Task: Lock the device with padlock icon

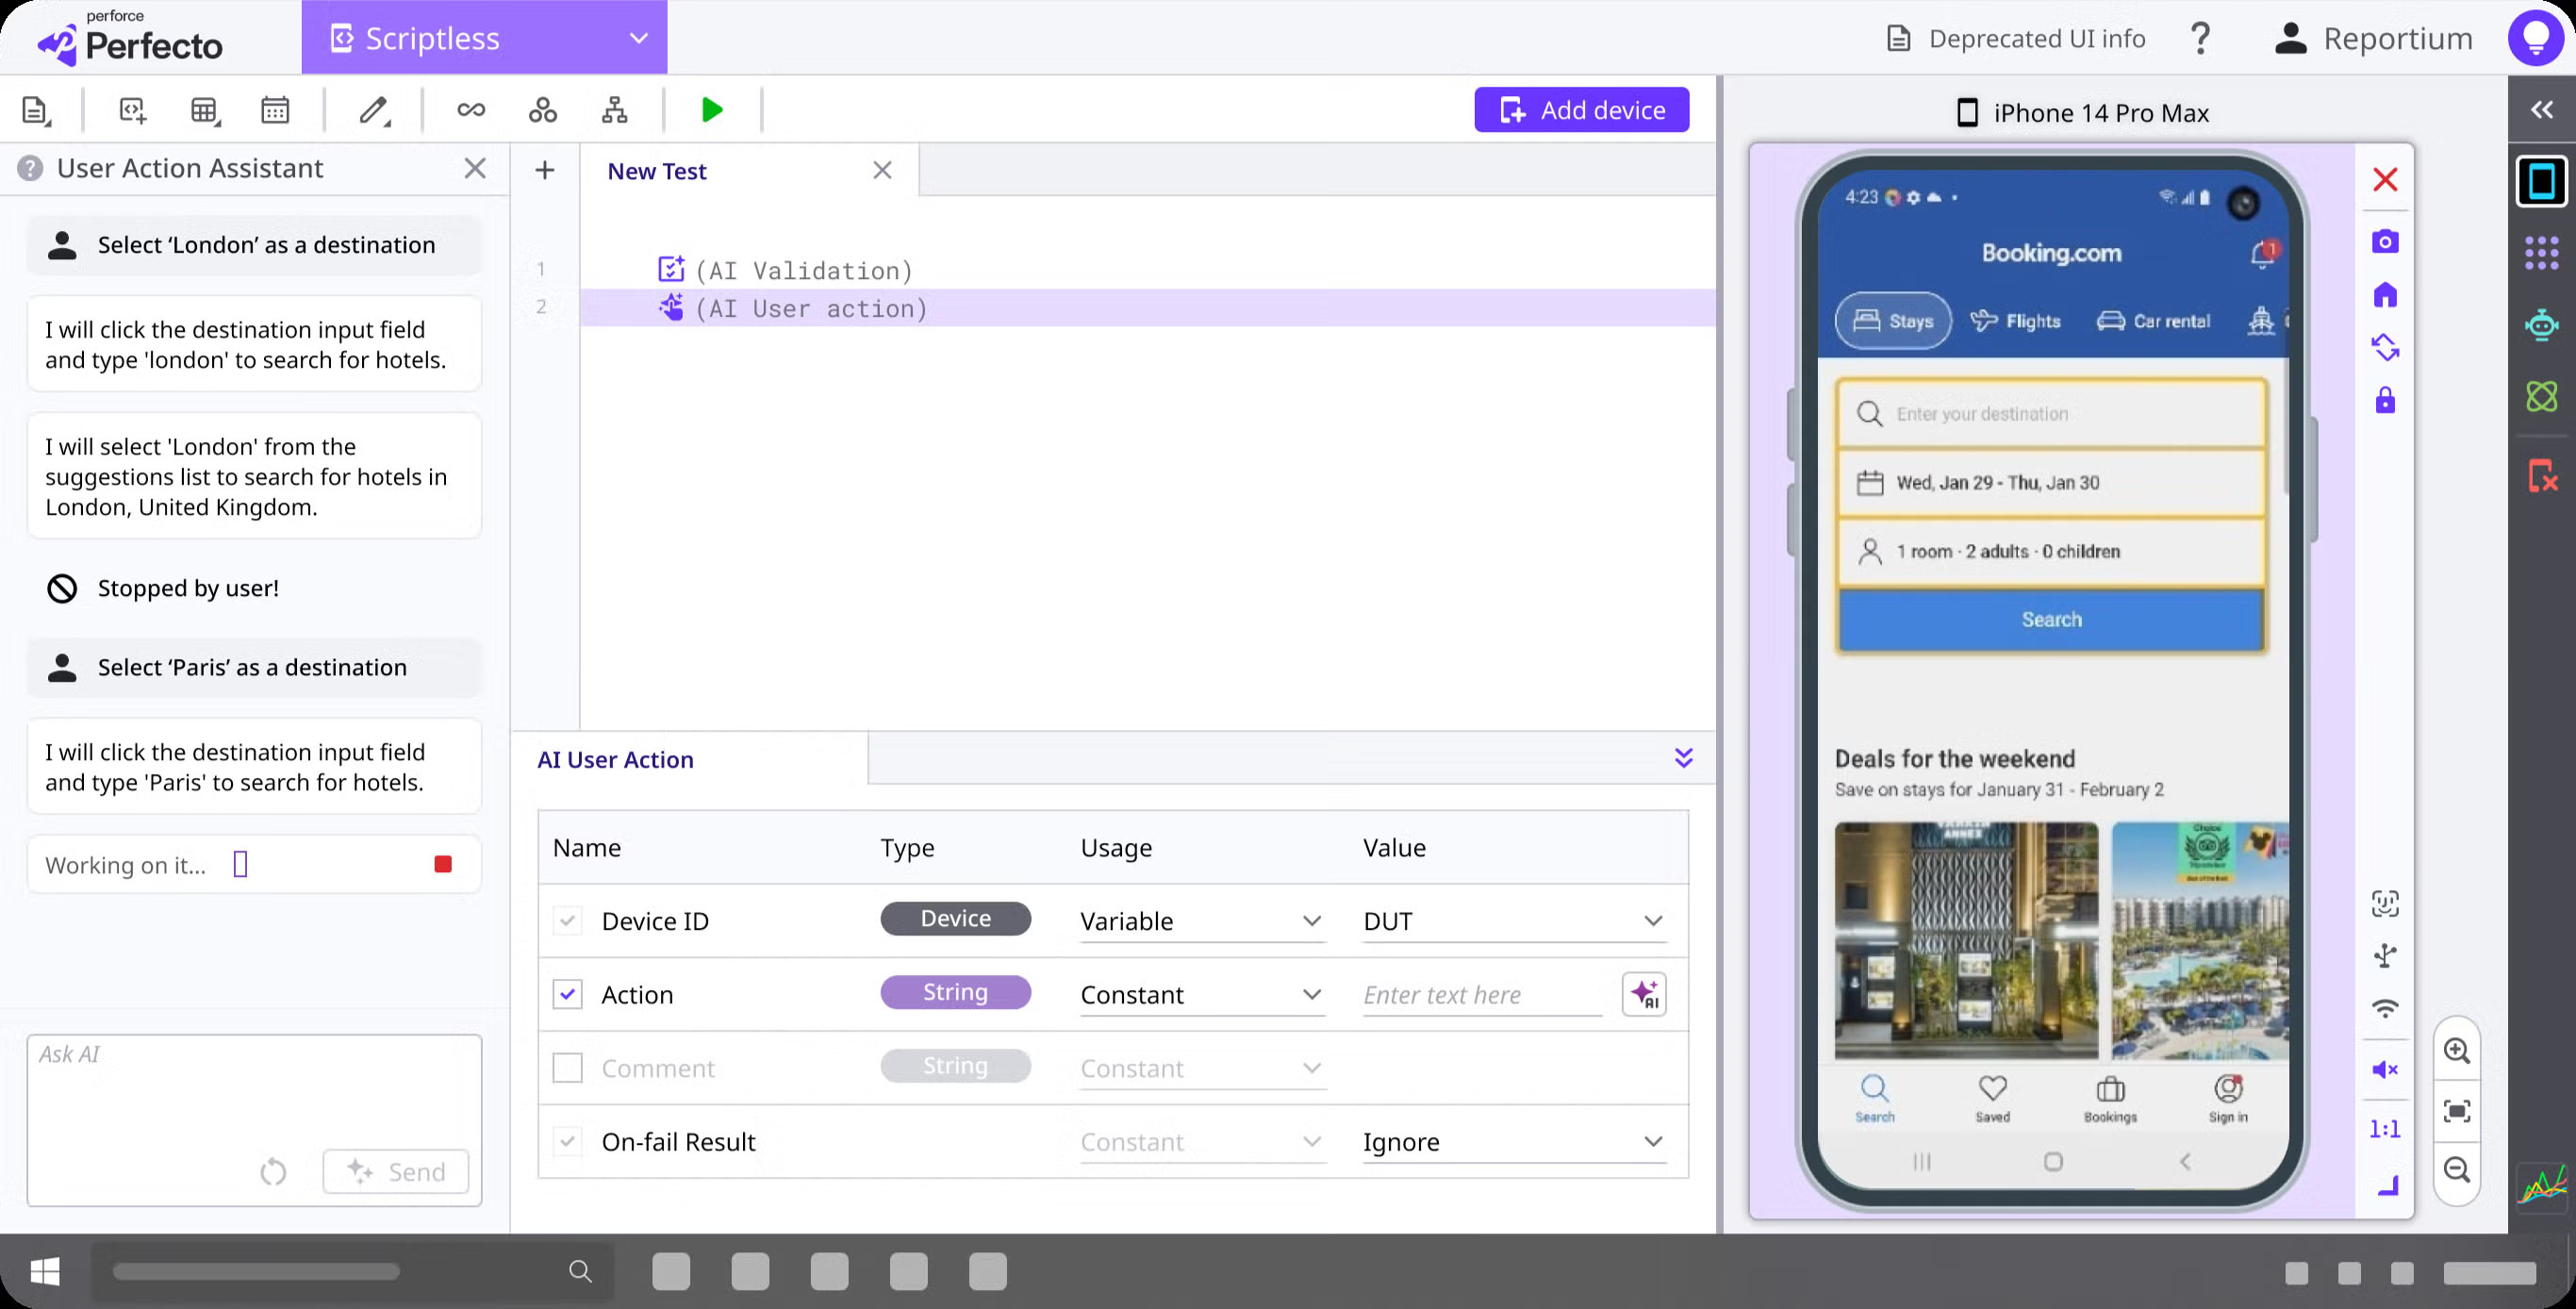Action: (x=2385, y=400)
